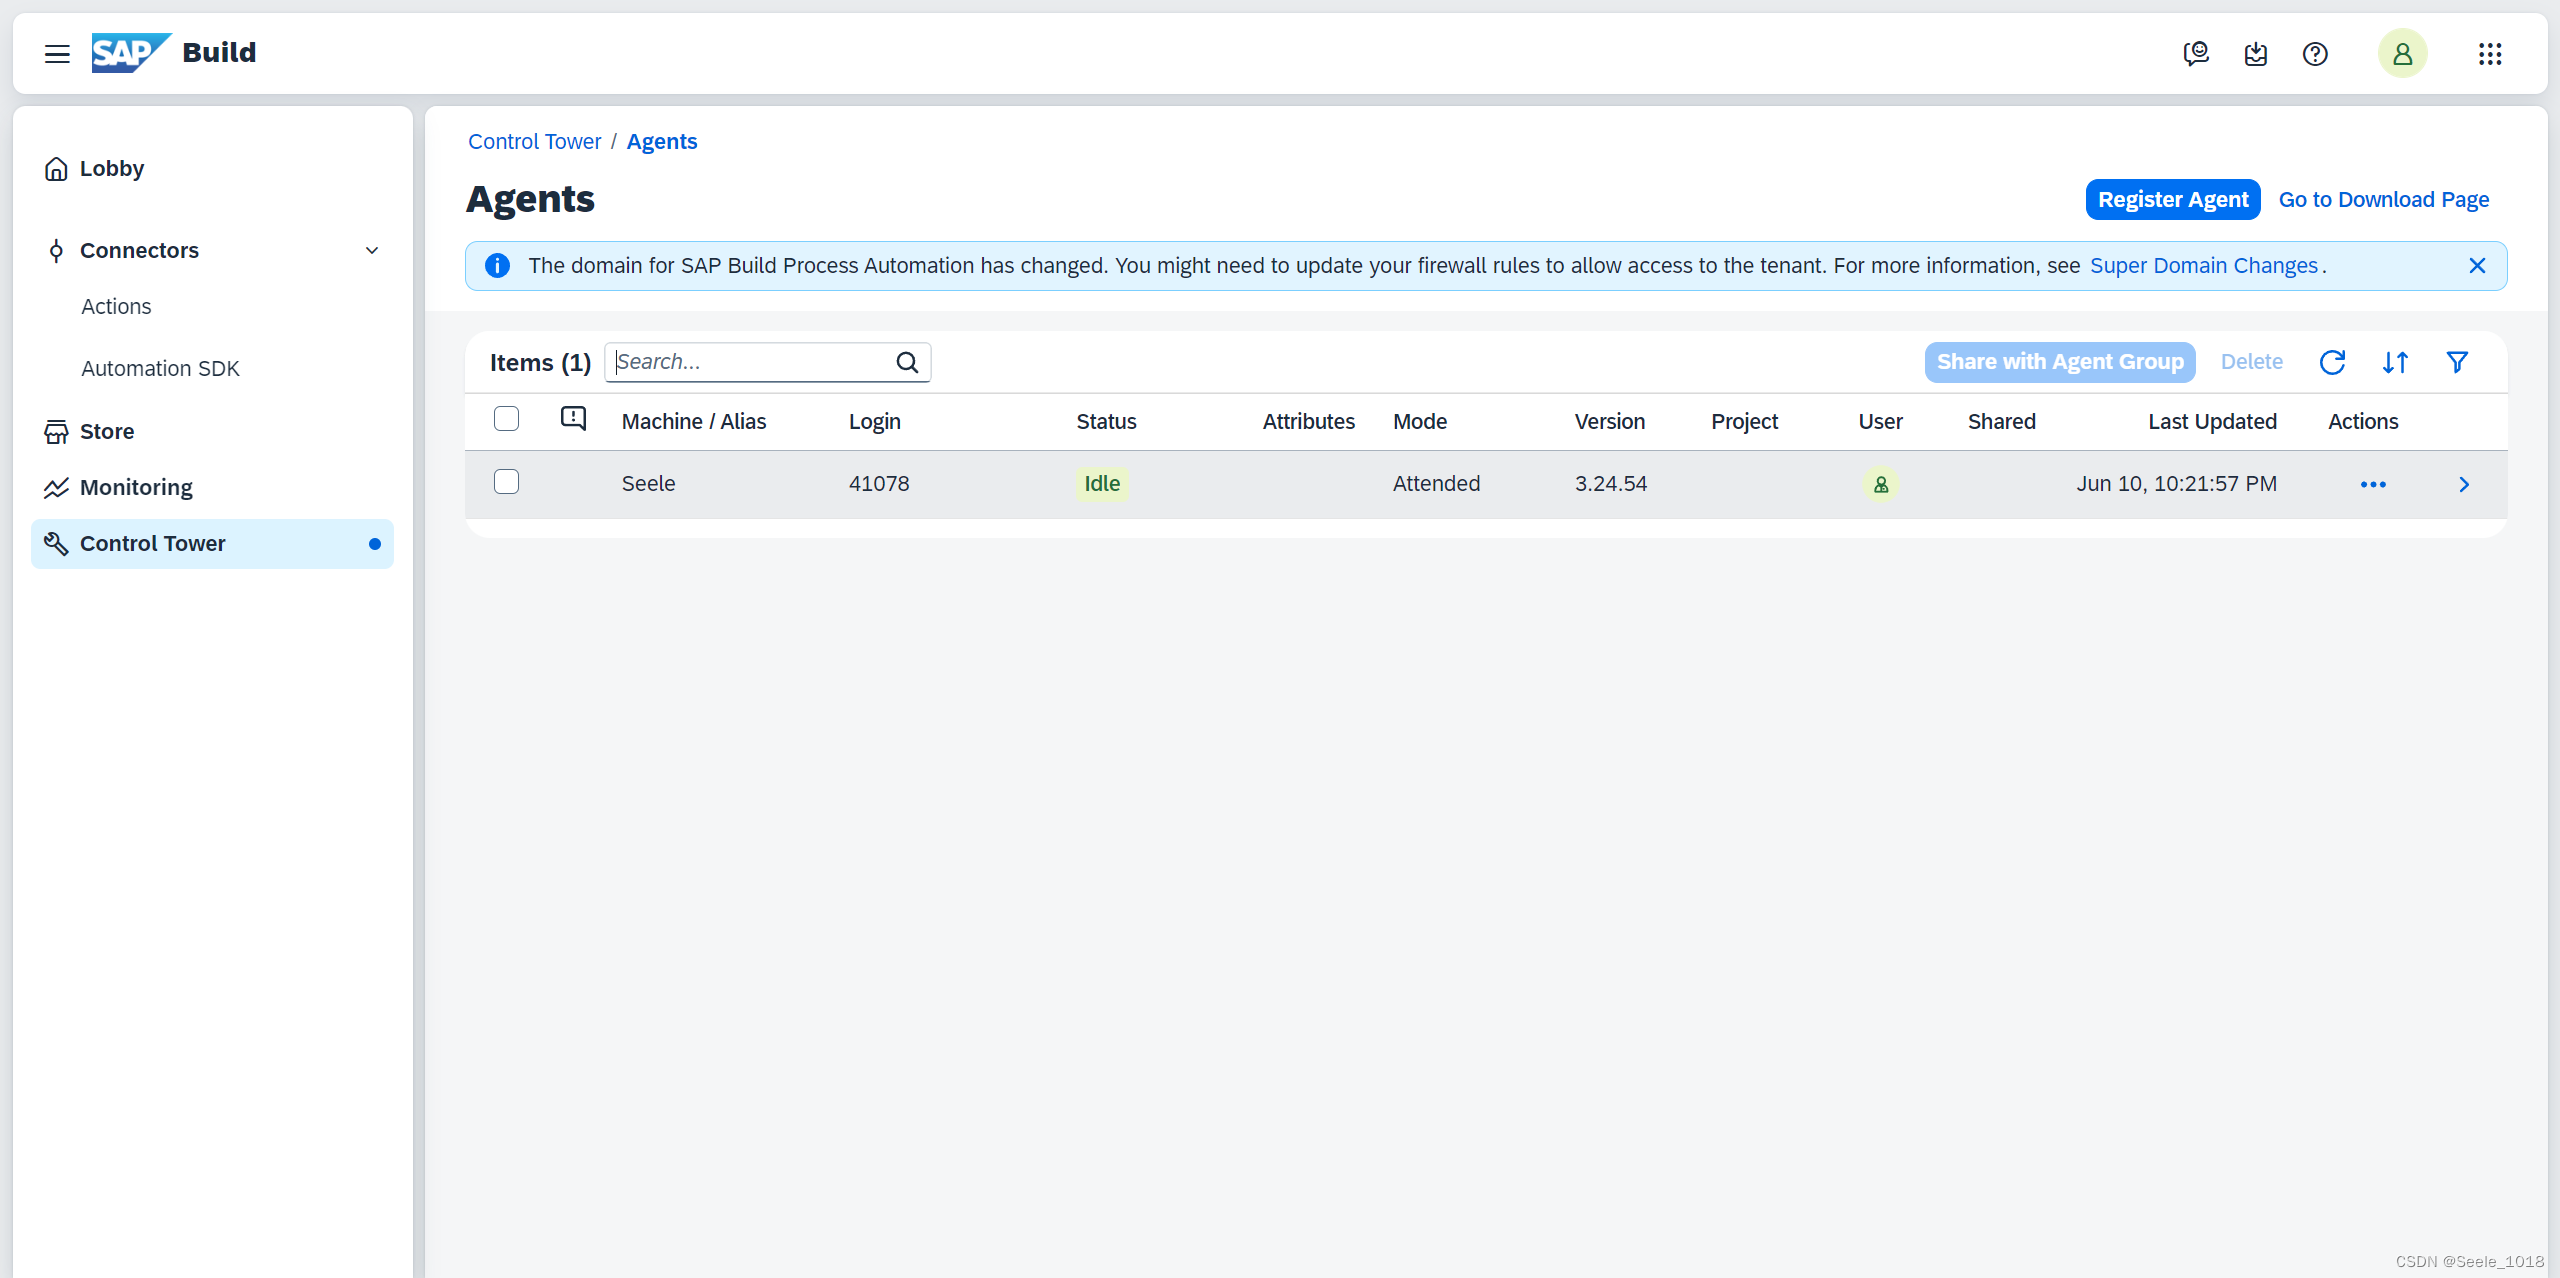The height and width of the screenshot is (1278, 2560).
Task: Click Register Agent button
Action: (2175, 199)
